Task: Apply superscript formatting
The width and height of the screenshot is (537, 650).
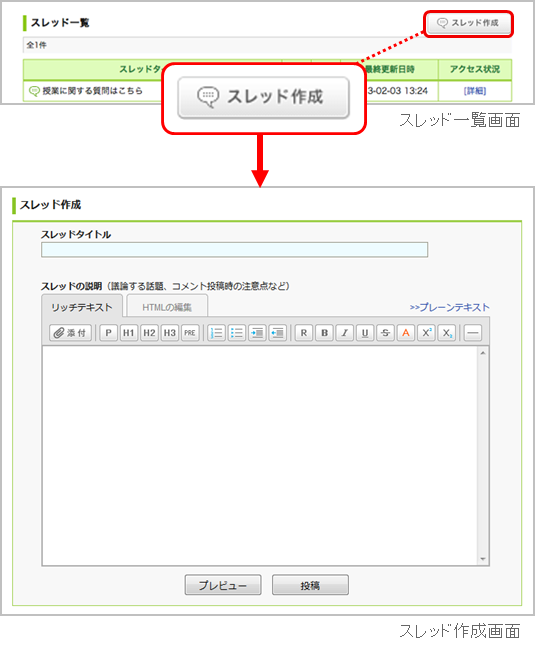Action: click(426, 333)
